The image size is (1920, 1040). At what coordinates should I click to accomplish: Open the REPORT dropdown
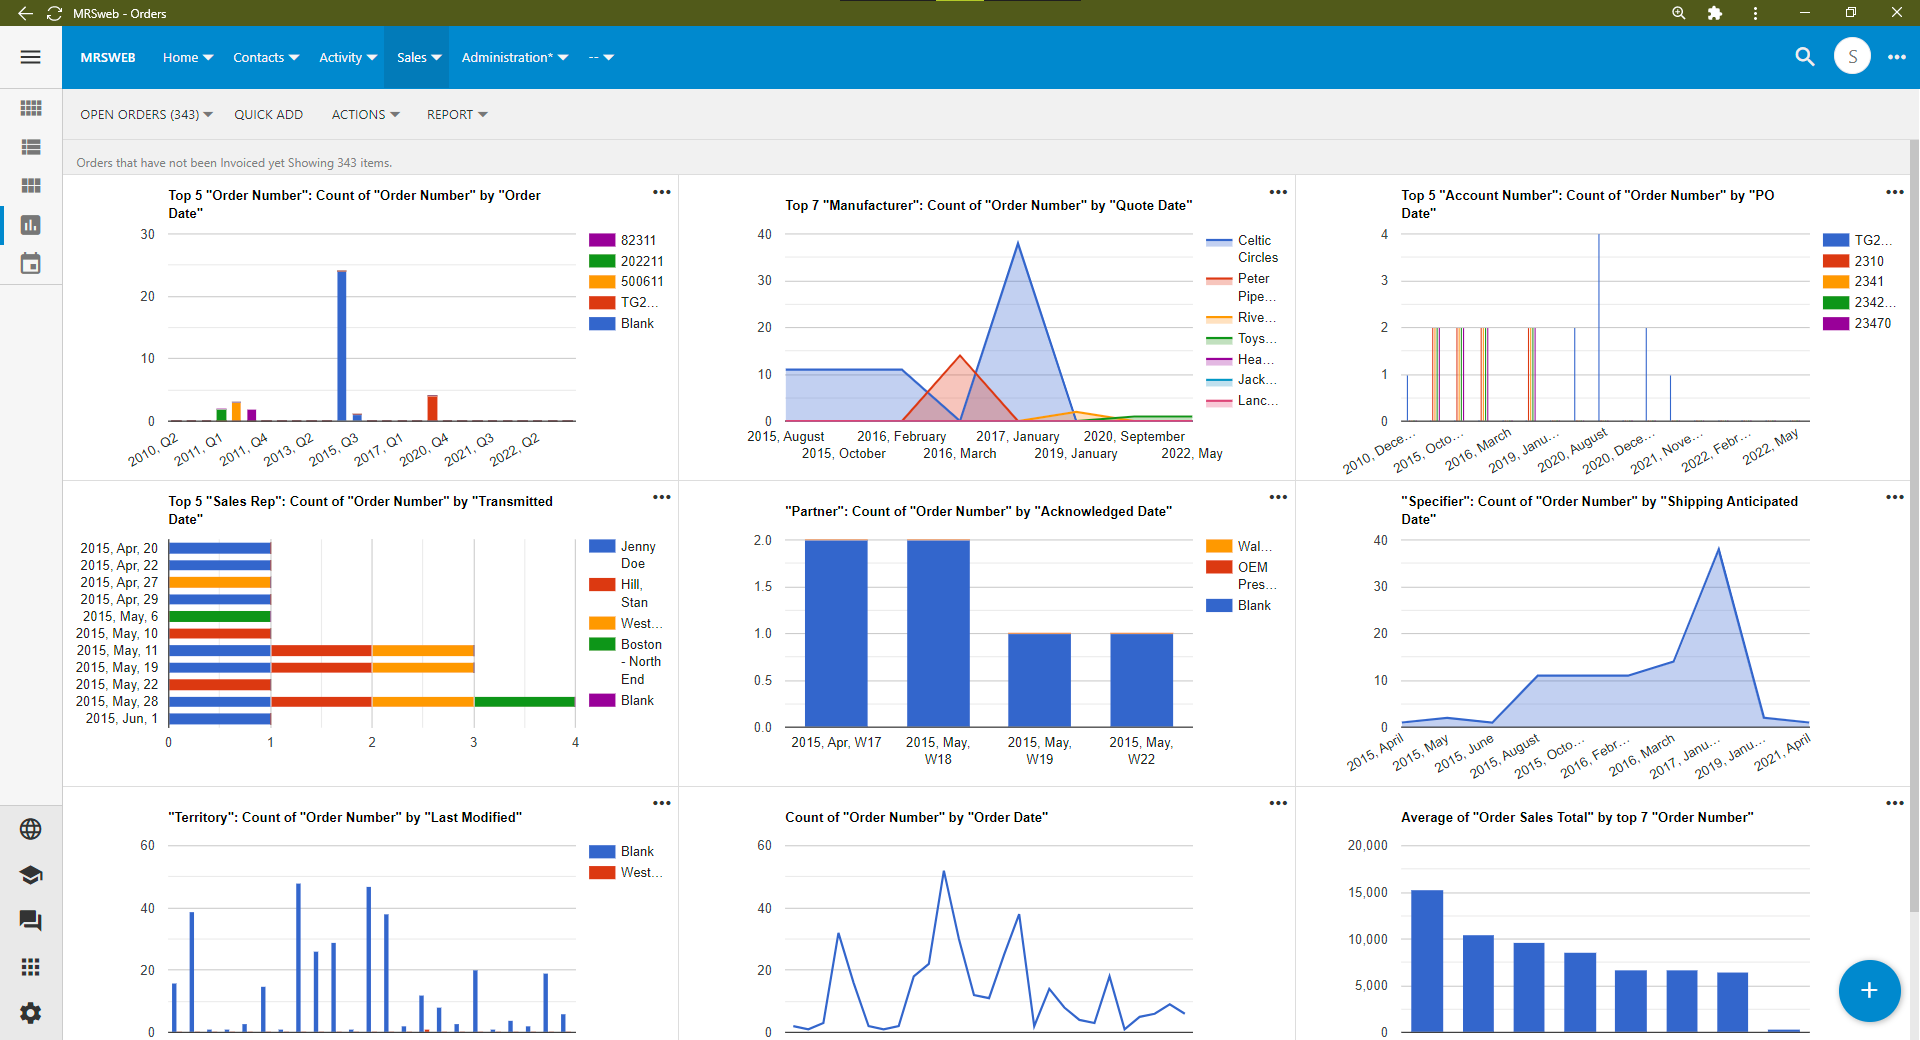coord(456,114)
